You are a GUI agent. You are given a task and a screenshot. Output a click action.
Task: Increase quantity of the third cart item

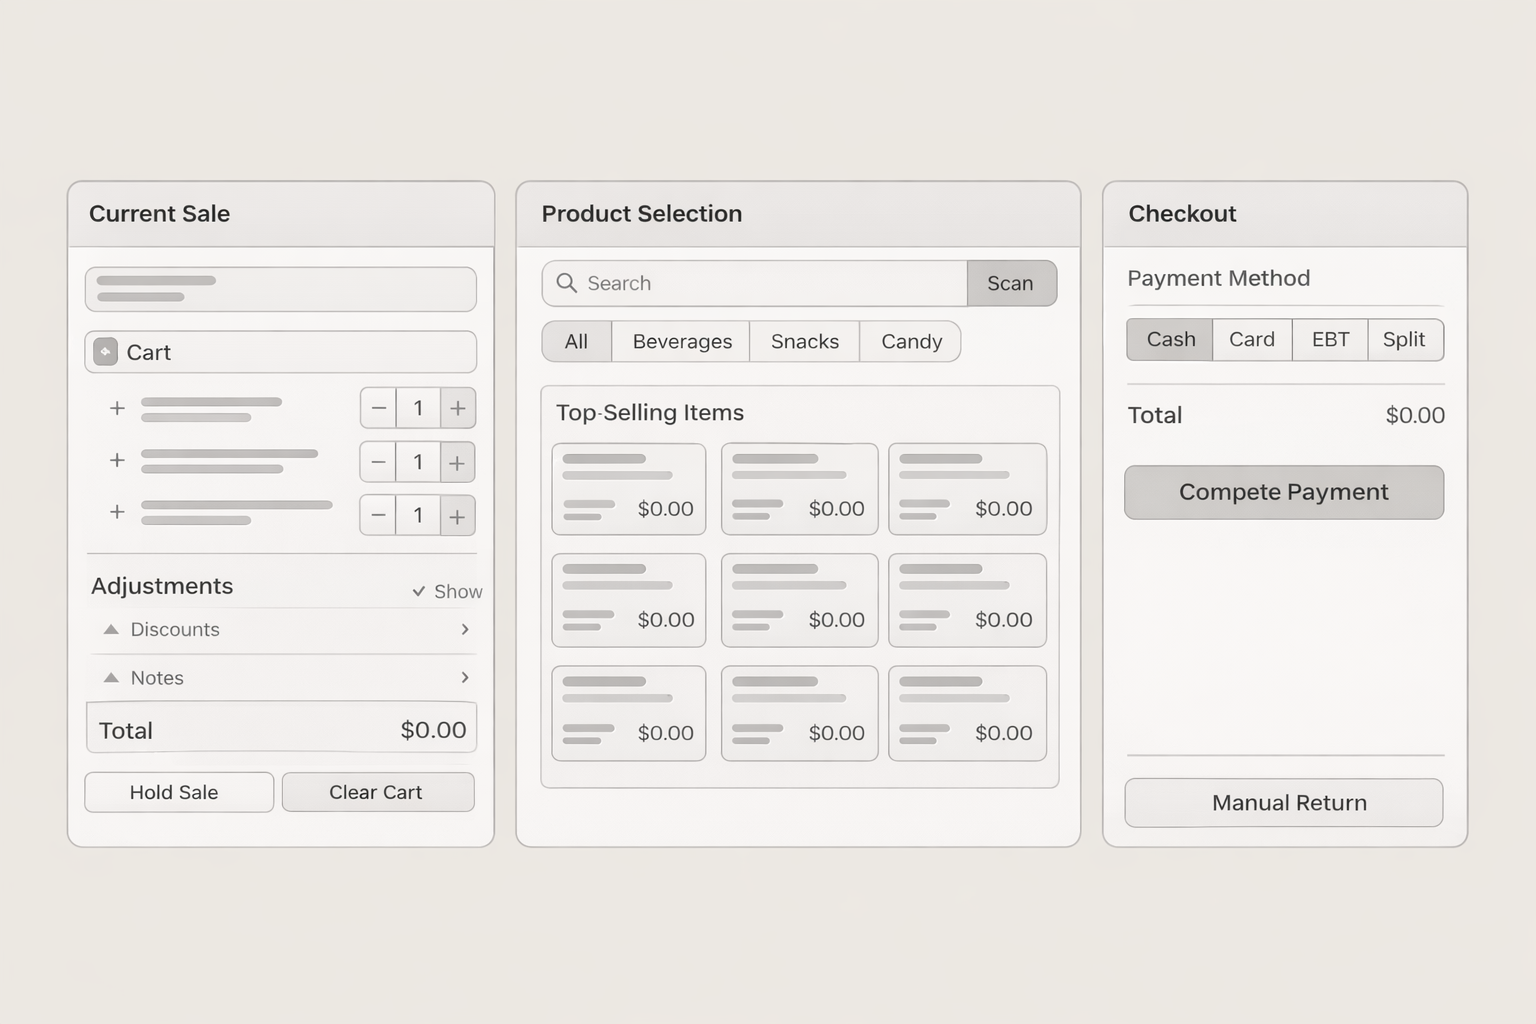click(458, 516)
